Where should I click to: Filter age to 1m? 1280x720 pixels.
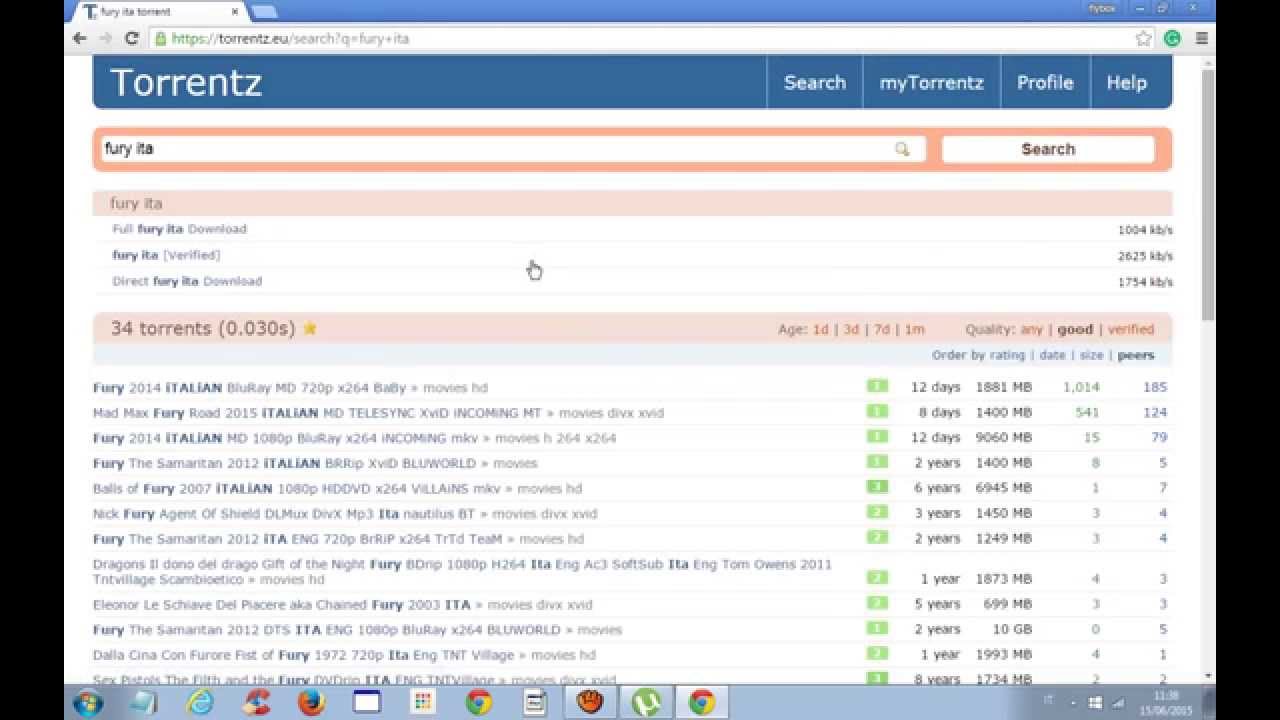tap(914, 329)
